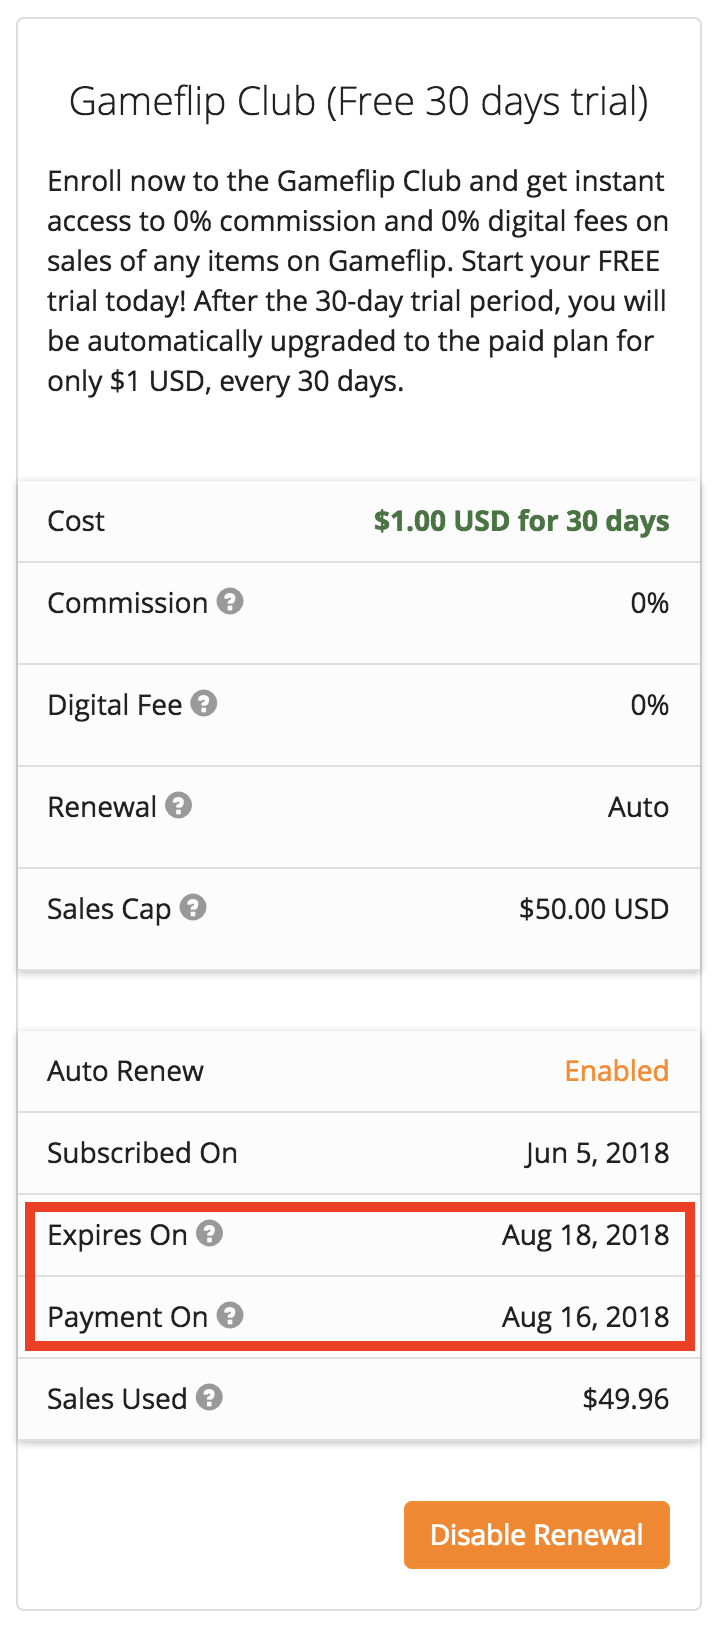Image resolution: width=718 pixels, height=1628 pixels.
Task: Open the Payment On question mark icon
Action: click(x=230, y=1316)
